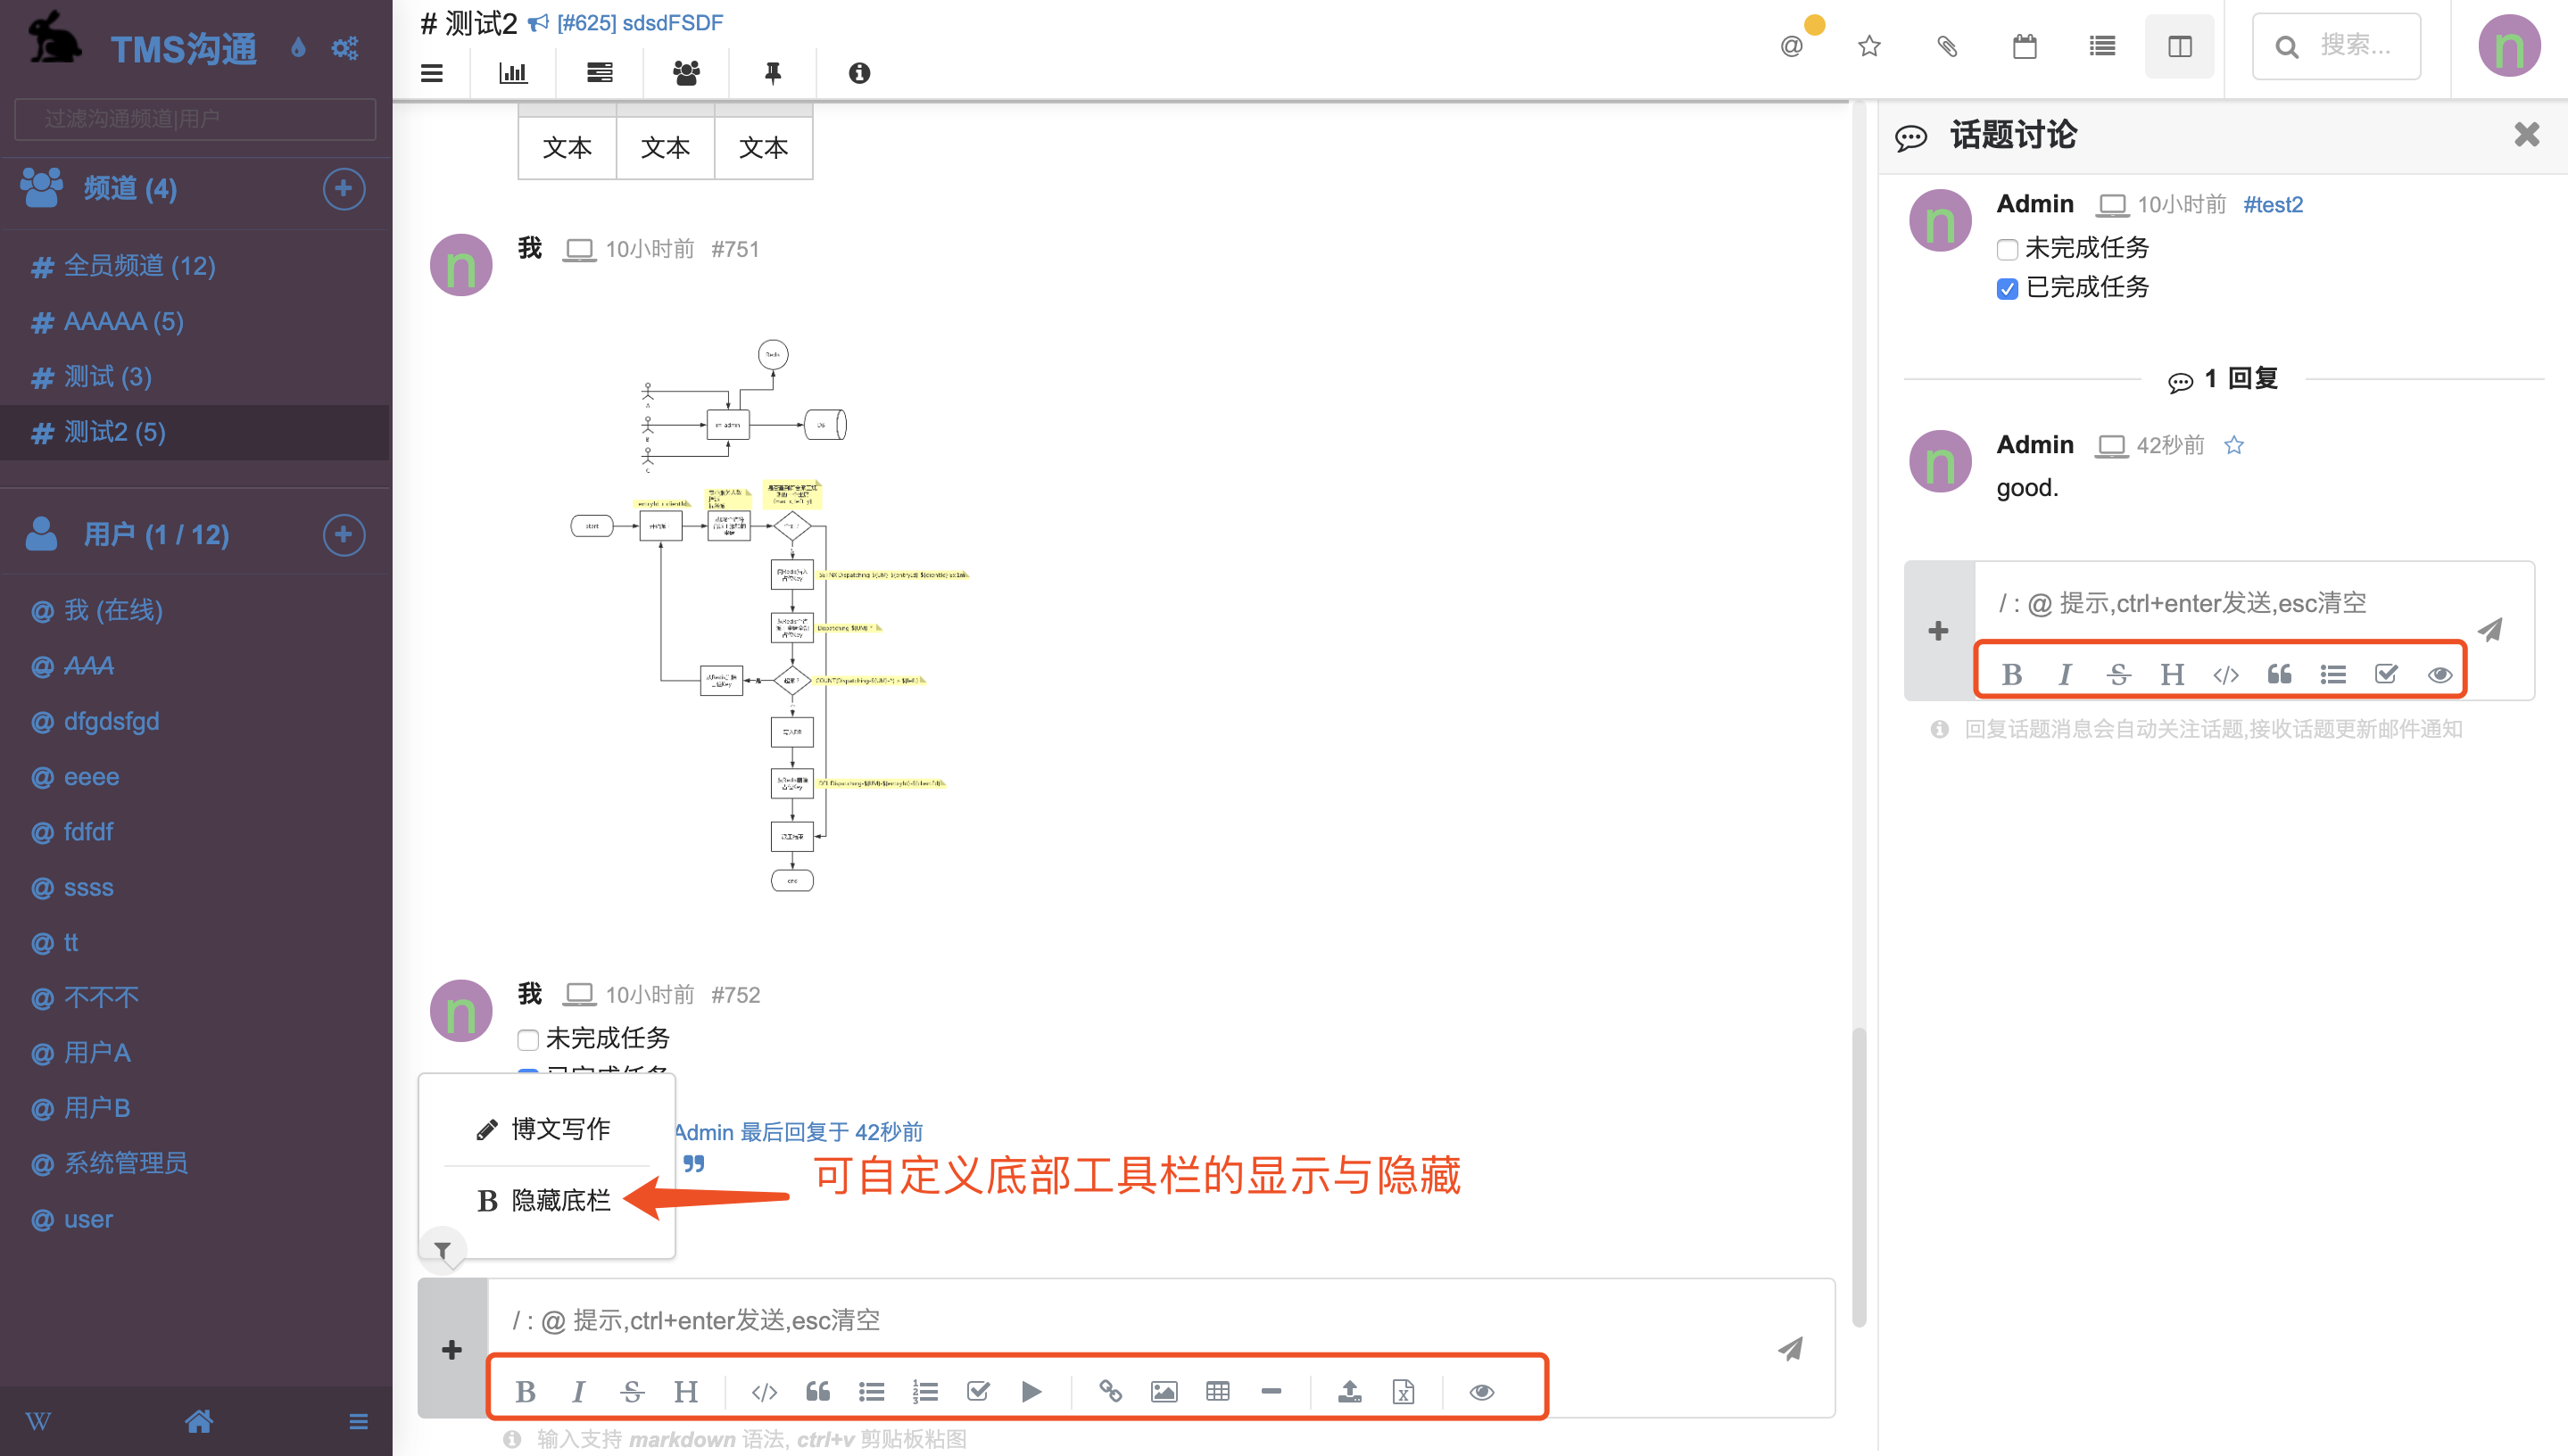Apply strikethrough in the main editor toolbar
This screenshot has height=1456, width=2568.
(x=632, y=1391)
